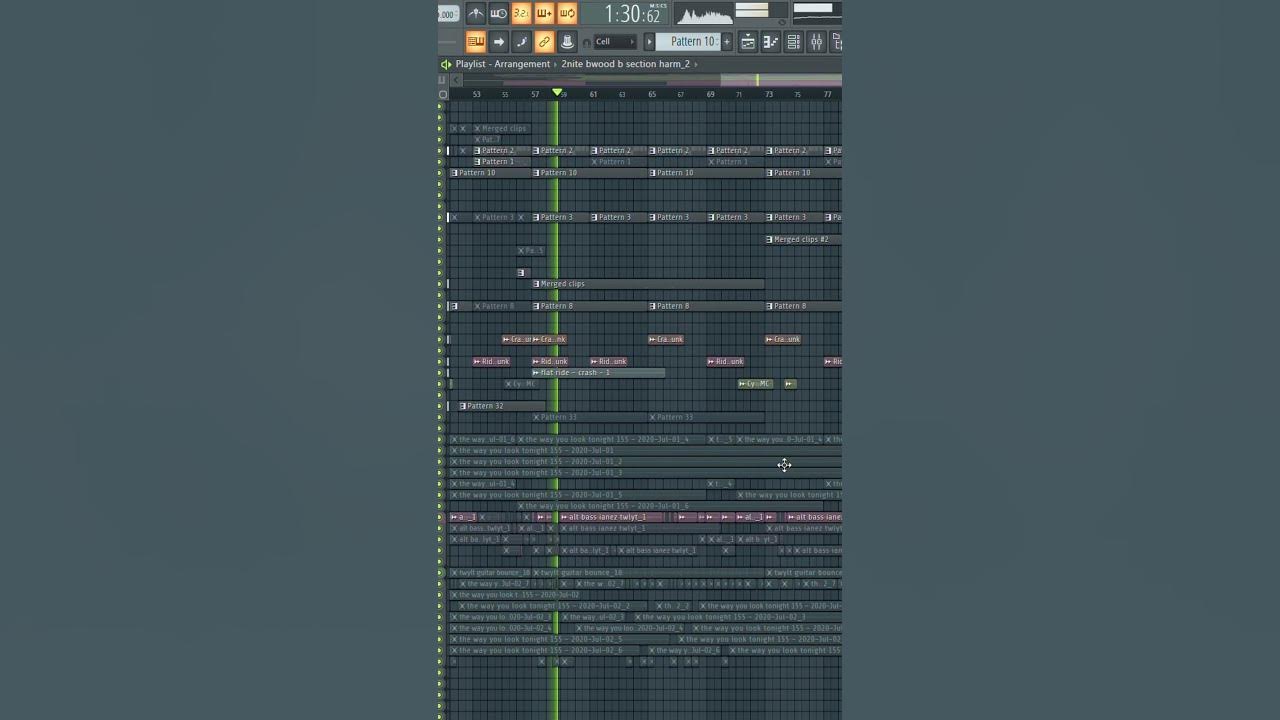The image size is (1280, 720).
Task: Mute the track containing Pattern 8 clips
Action: 440,306
